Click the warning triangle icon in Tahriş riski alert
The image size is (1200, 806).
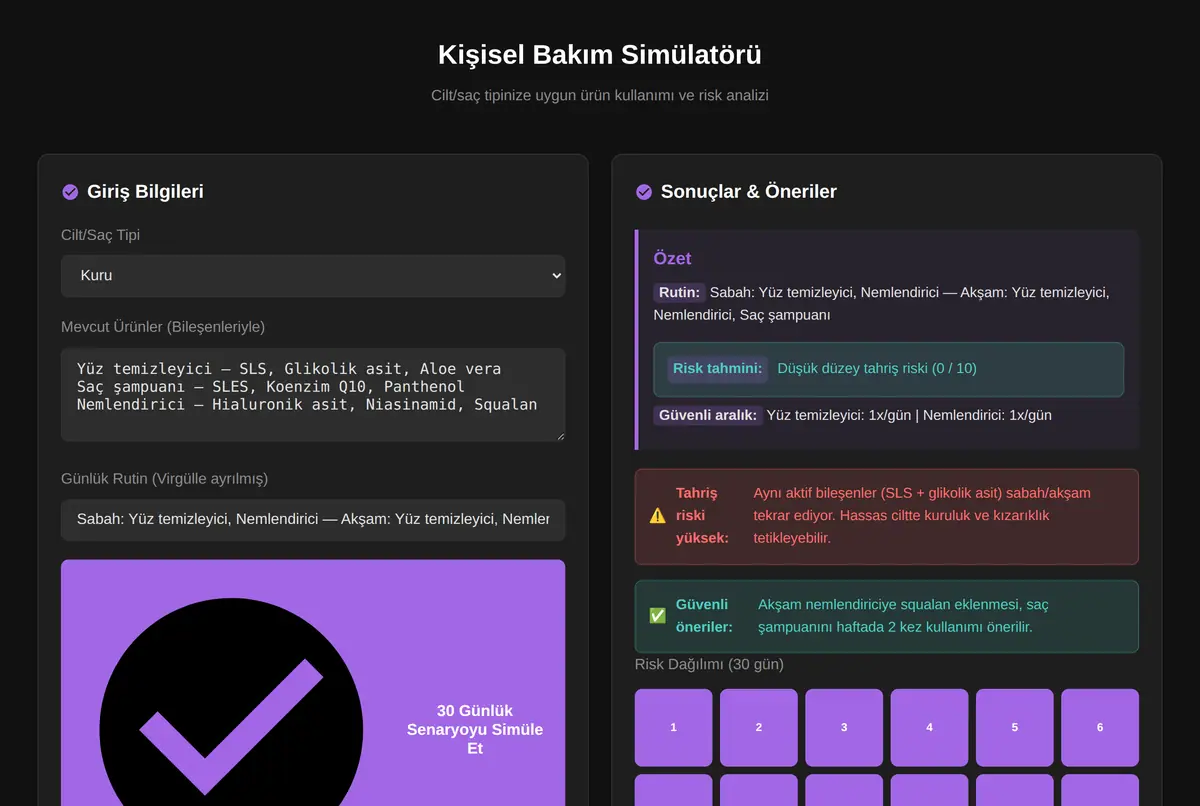pyautogui.click(x=657, y=516)
